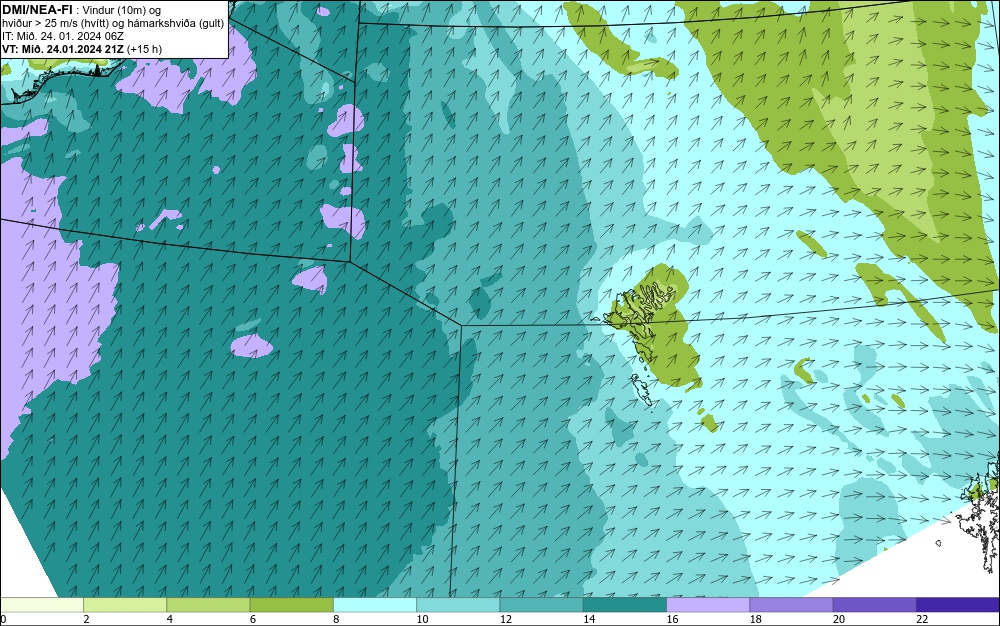Click the 'VT: Mið. 24.01.2024 21Z (+15 h)' line
The height and width of the screenshot is (626, 1000).
coord(82,49)
